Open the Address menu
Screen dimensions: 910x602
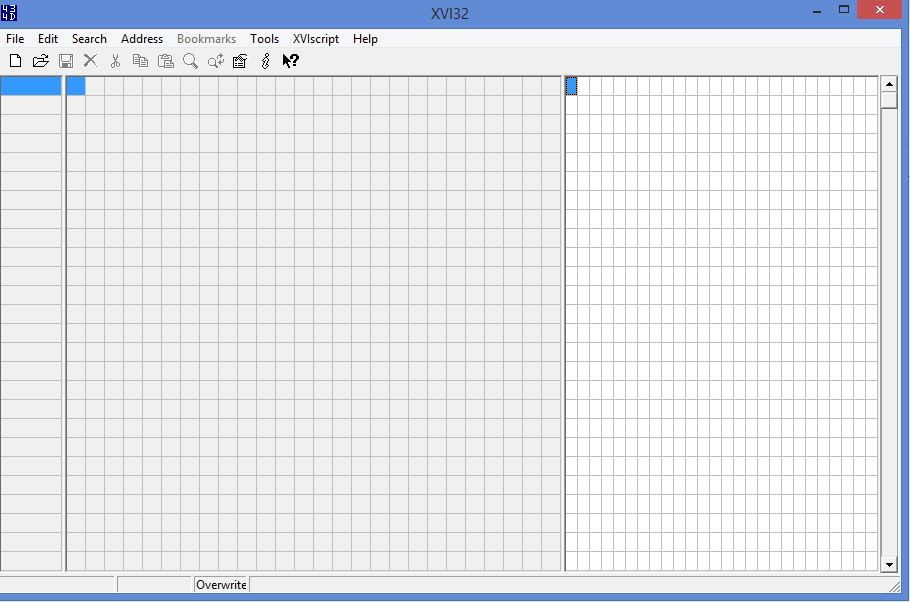pos(142,39)
